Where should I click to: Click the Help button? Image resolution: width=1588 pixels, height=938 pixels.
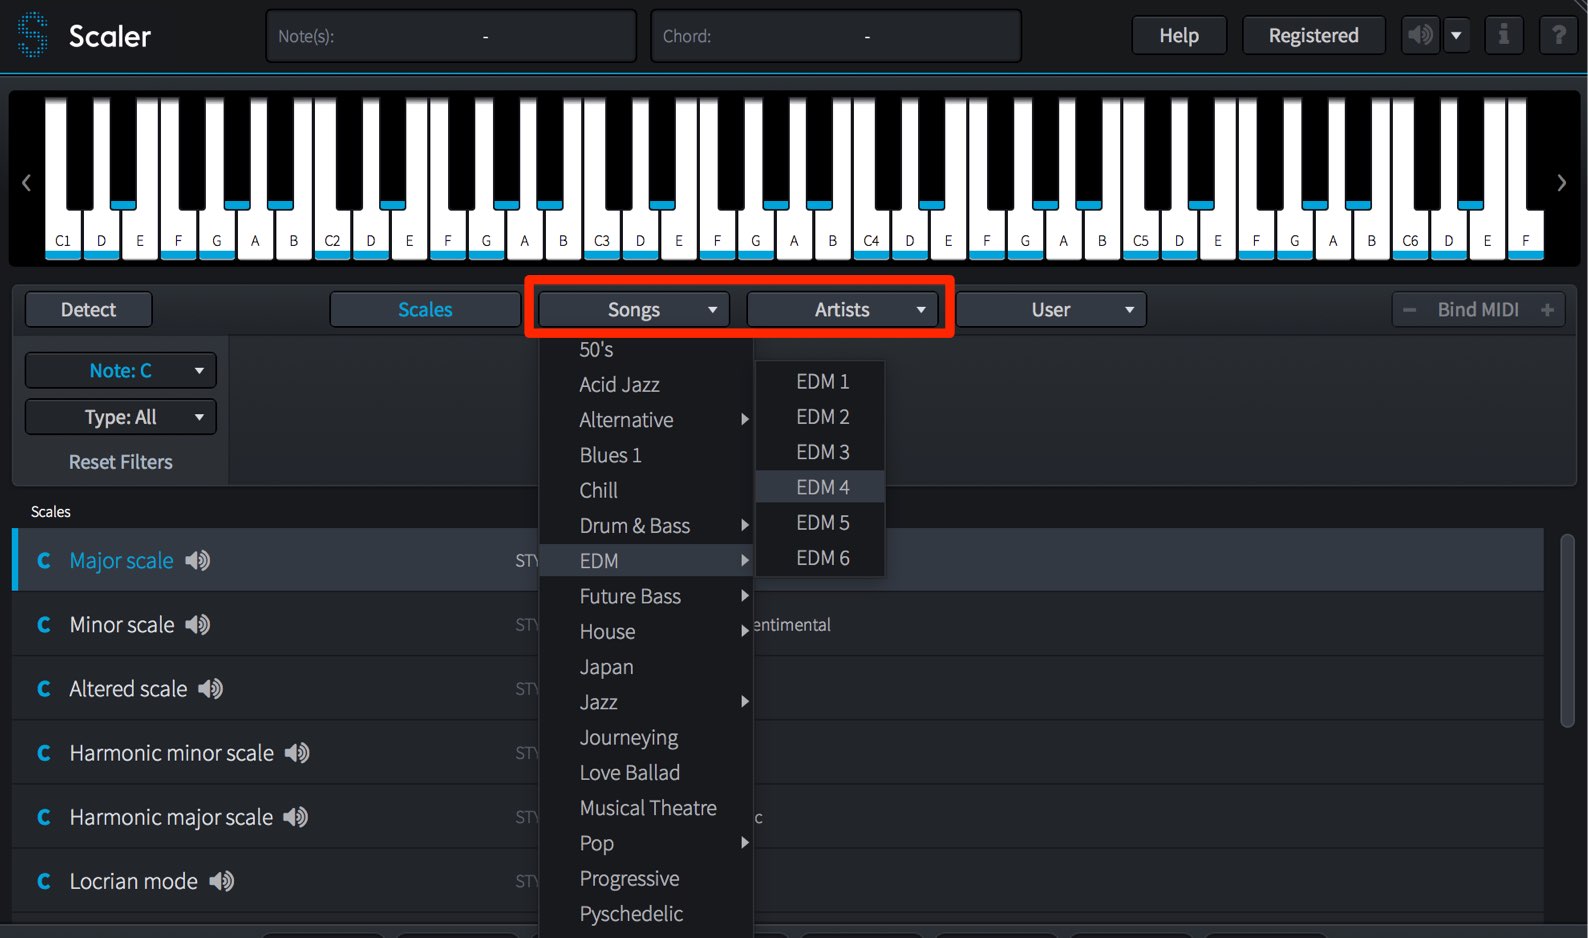(1179, 35)
